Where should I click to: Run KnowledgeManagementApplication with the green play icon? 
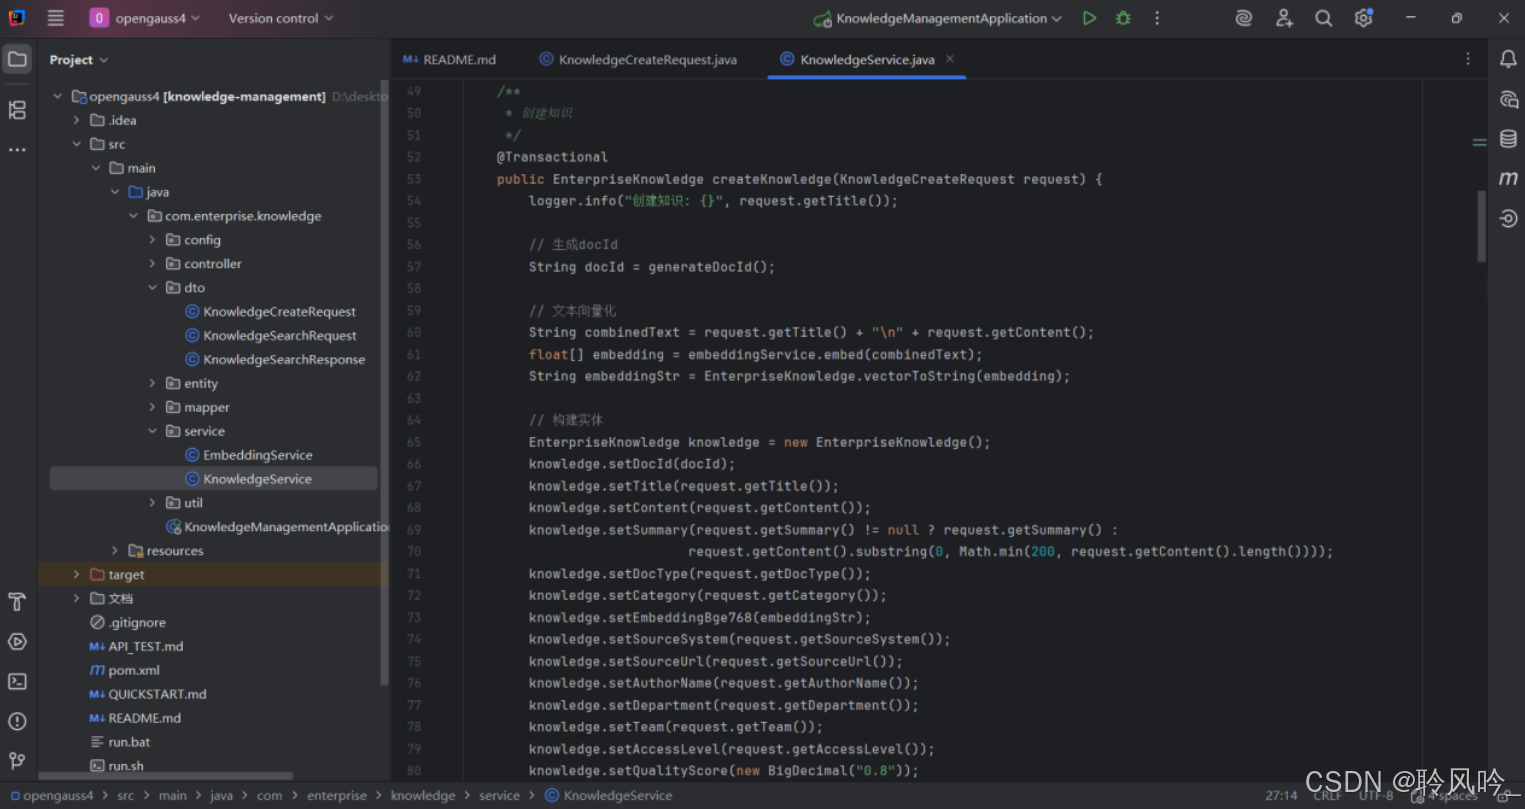click(1089, 18)
